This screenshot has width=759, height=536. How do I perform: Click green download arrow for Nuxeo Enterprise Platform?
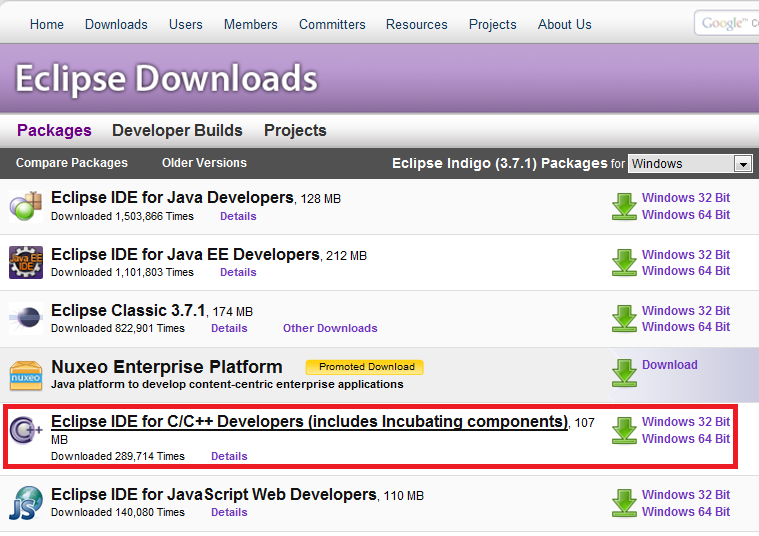click(624, 373)
